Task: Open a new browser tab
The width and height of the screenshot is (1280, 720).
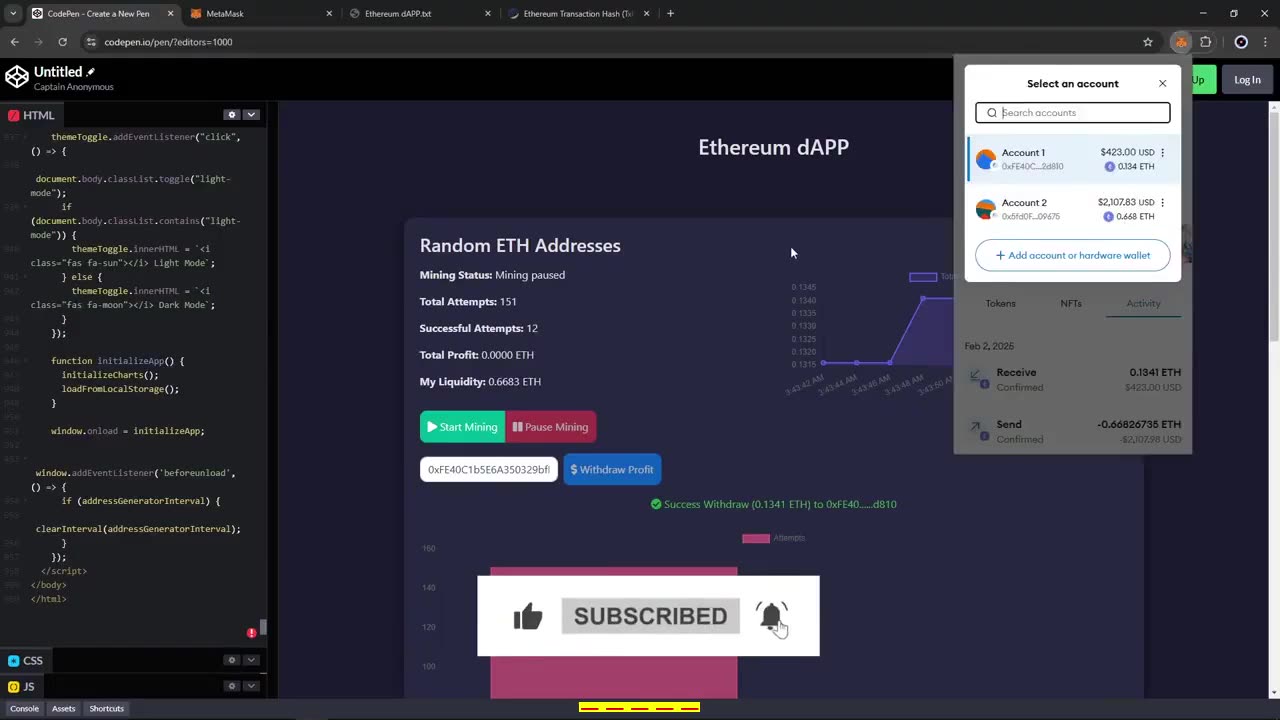Action: [x=670, y=14]
